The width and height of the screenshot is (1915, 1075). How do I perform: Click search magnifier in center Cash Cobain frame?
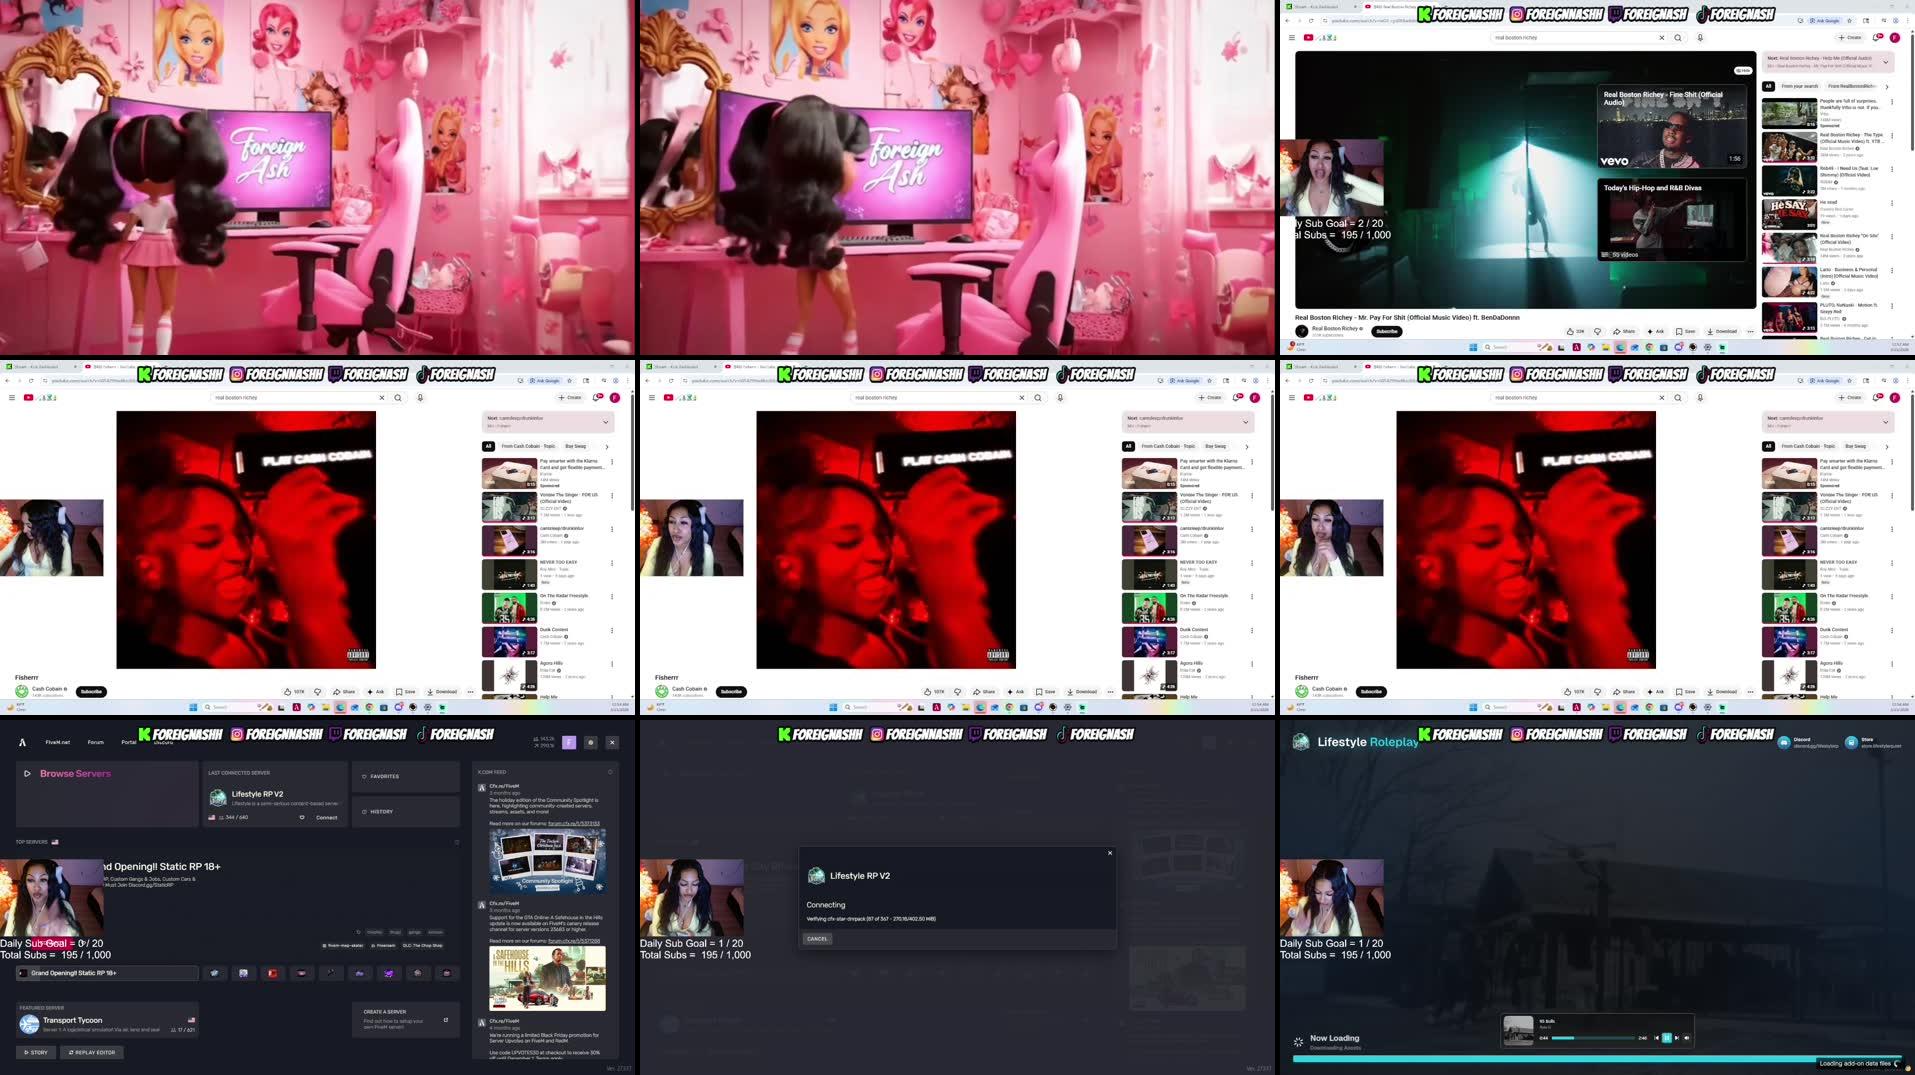tap(1038, 398)
